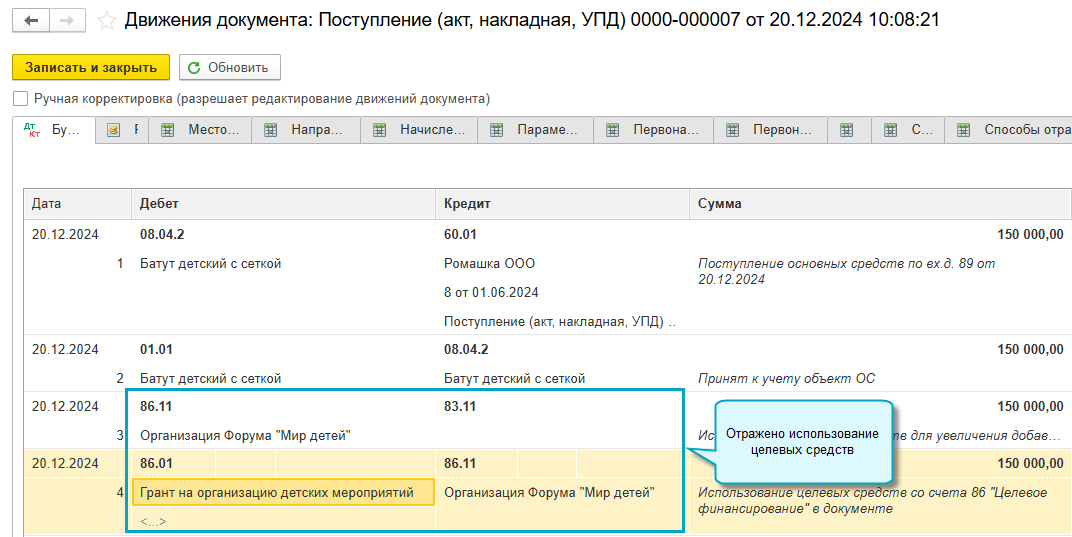The width and height of the screenshot is (1072, 537).
Task: Click the Обновить refresh button
Action: [x=229, y=67]
